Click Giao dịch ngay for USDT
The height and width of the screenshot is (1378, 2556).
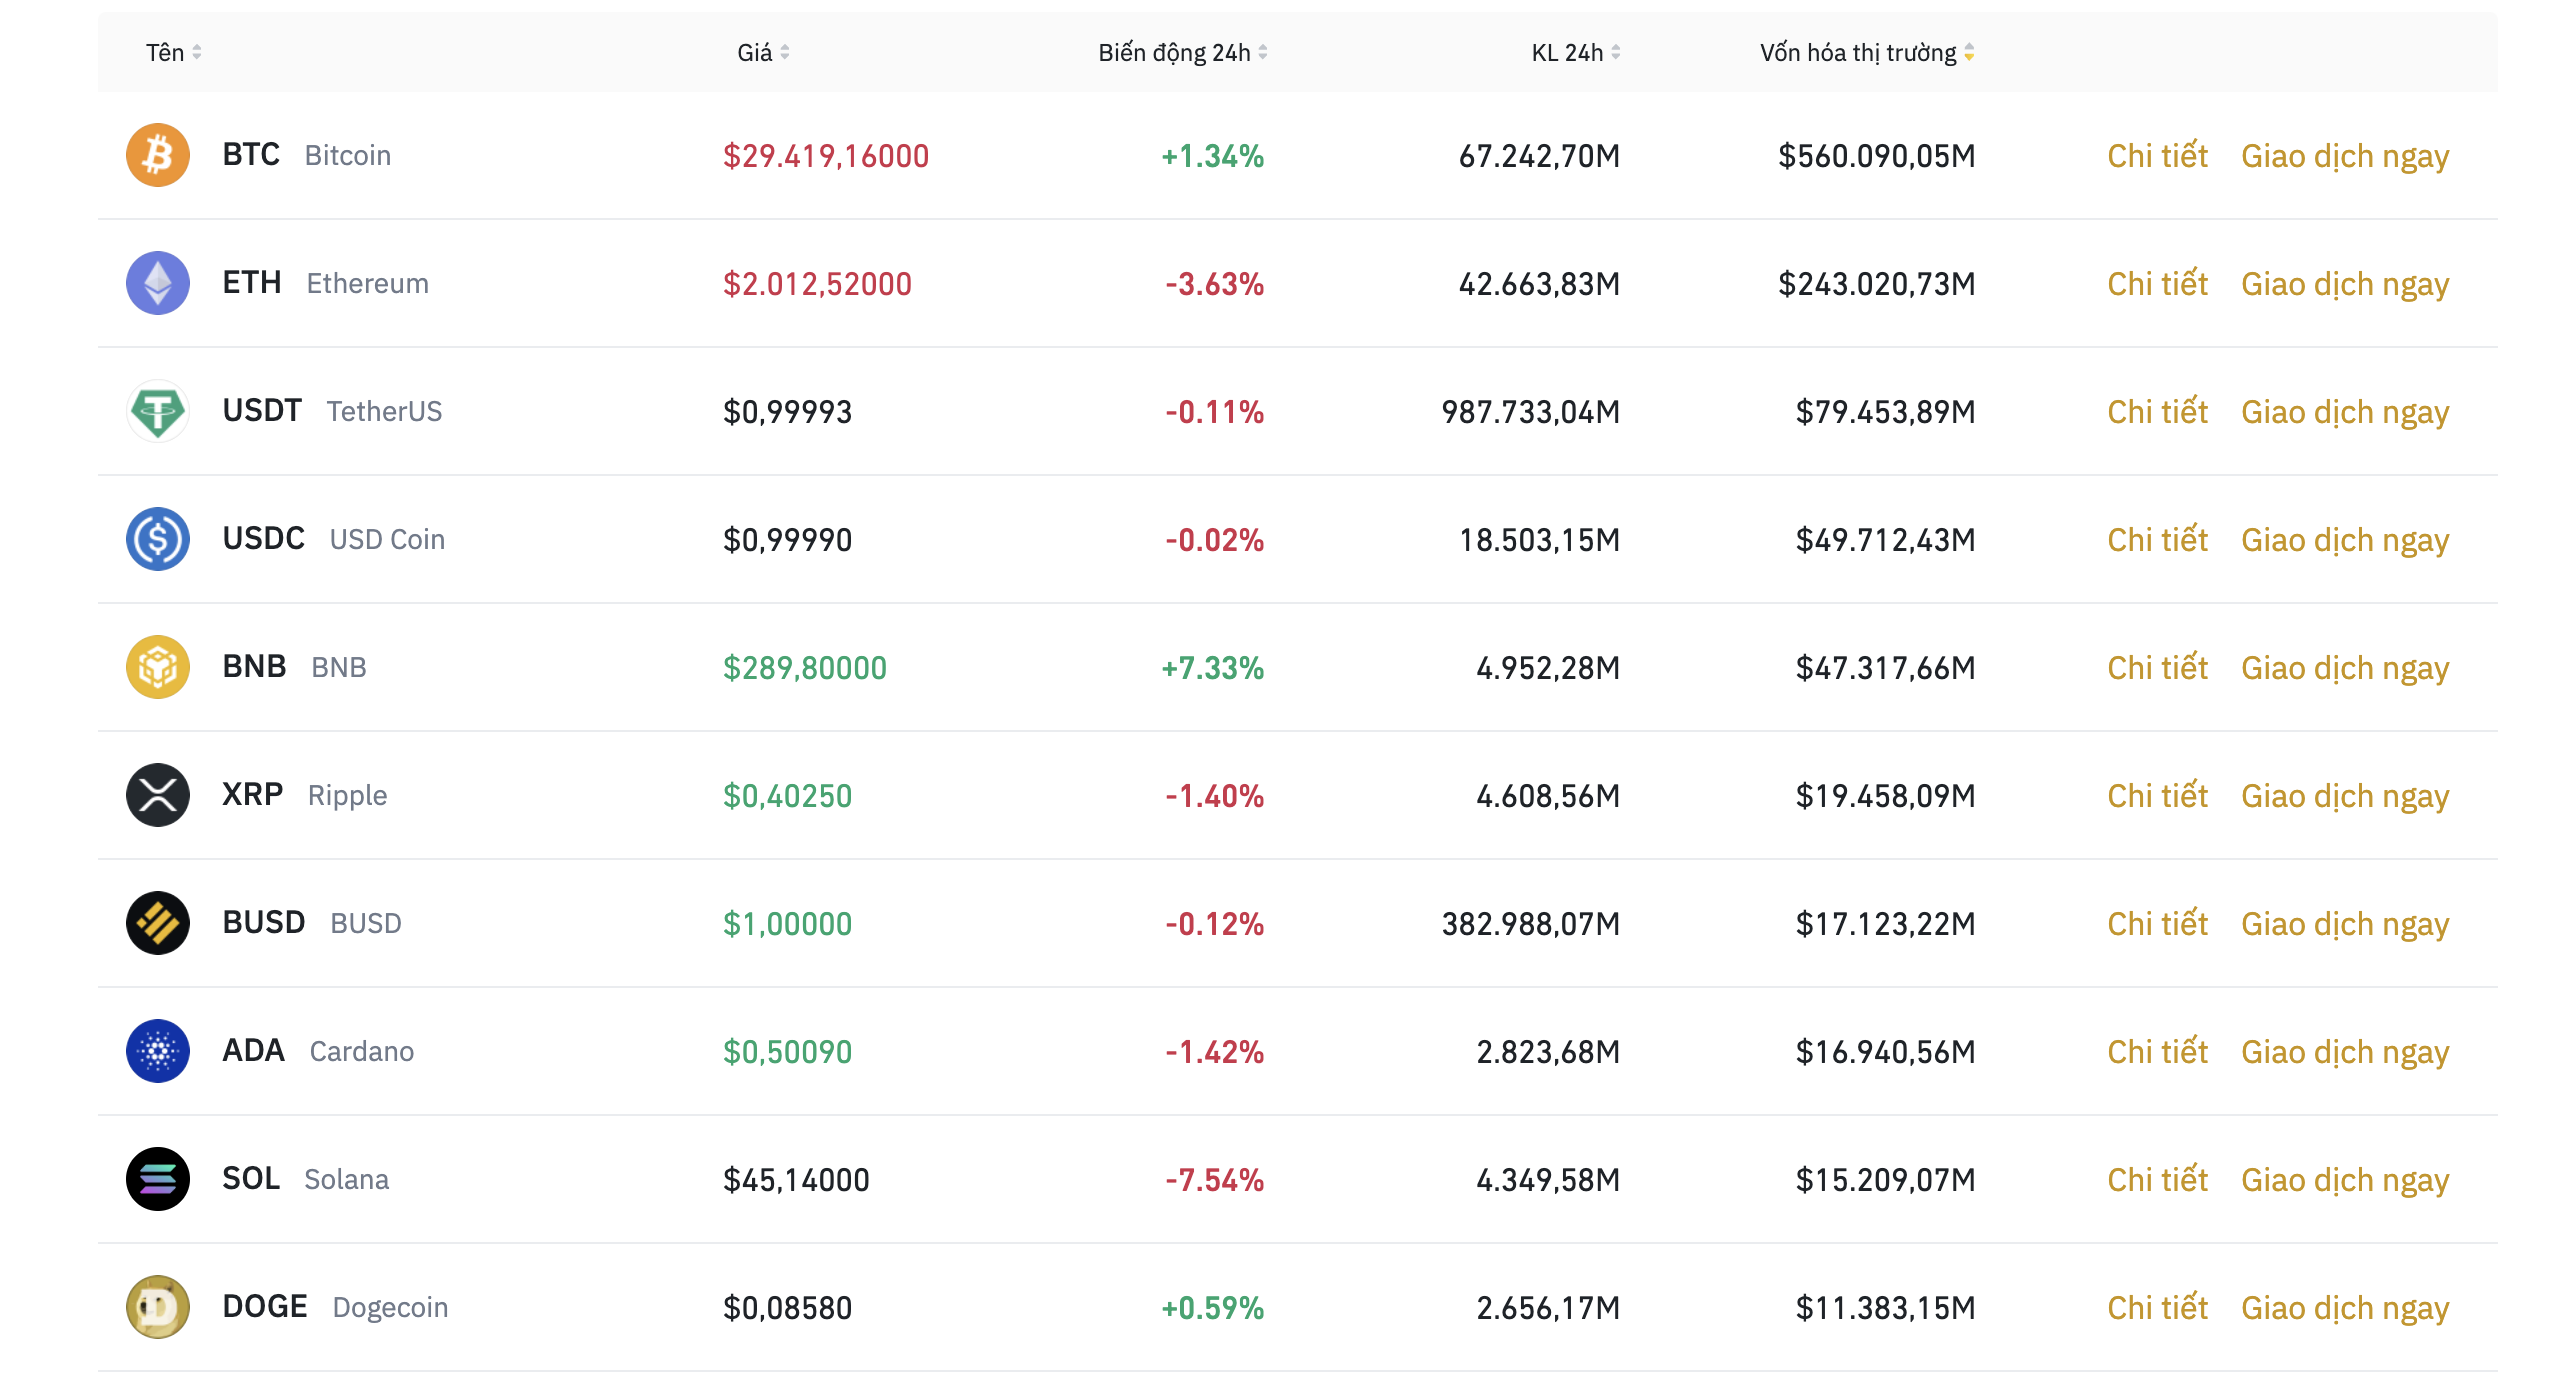click(2345, 414)
